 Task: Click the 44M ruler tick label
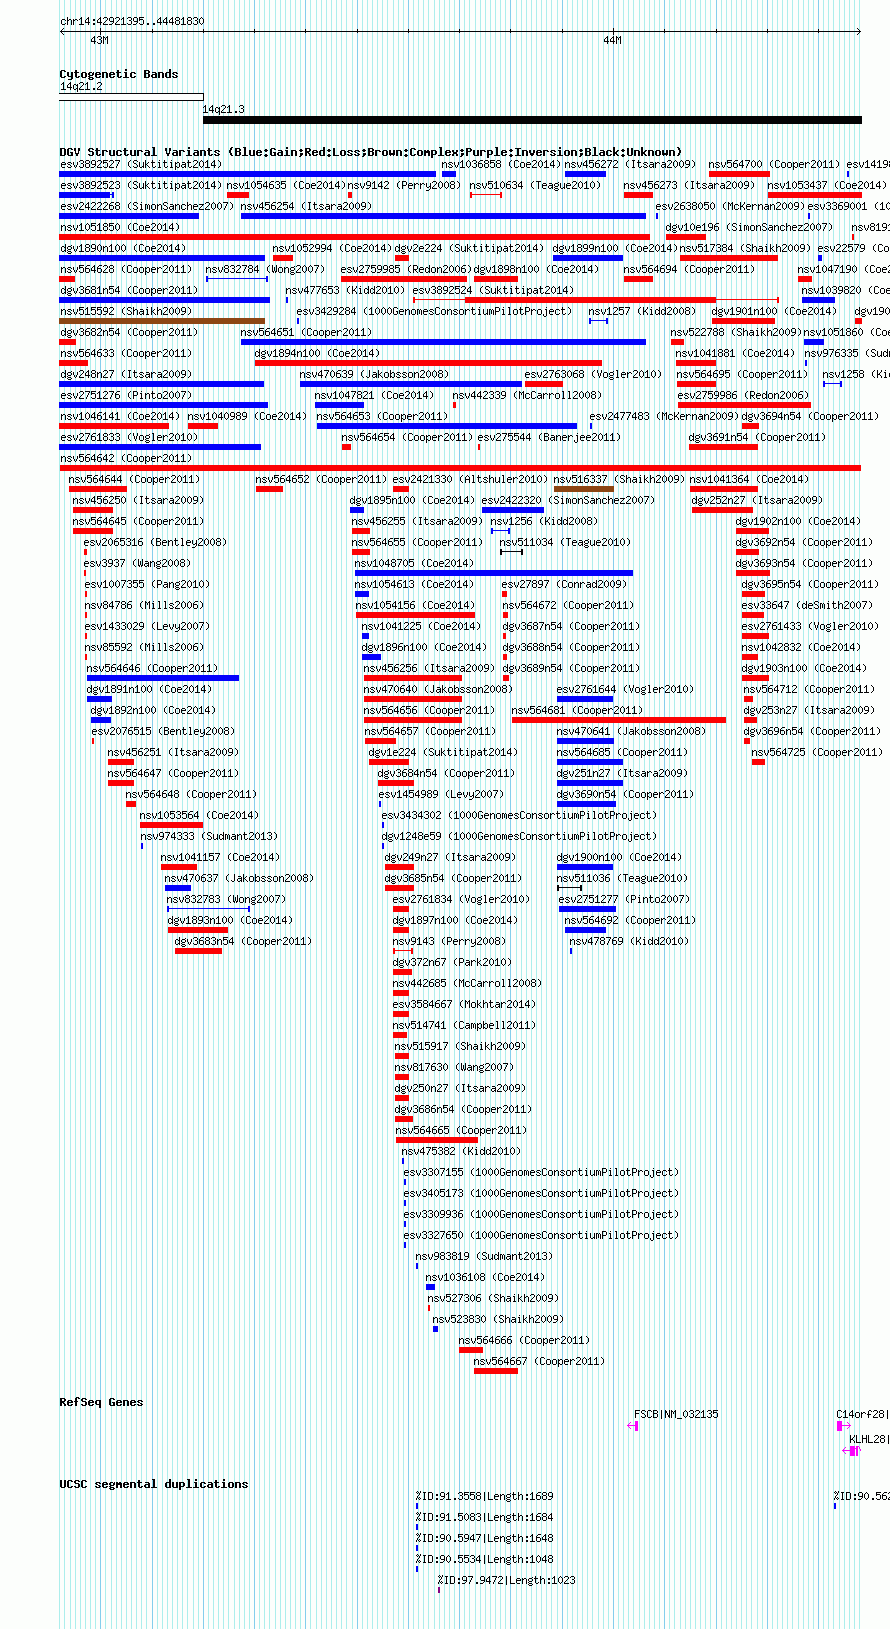click(x=612, y=40)
